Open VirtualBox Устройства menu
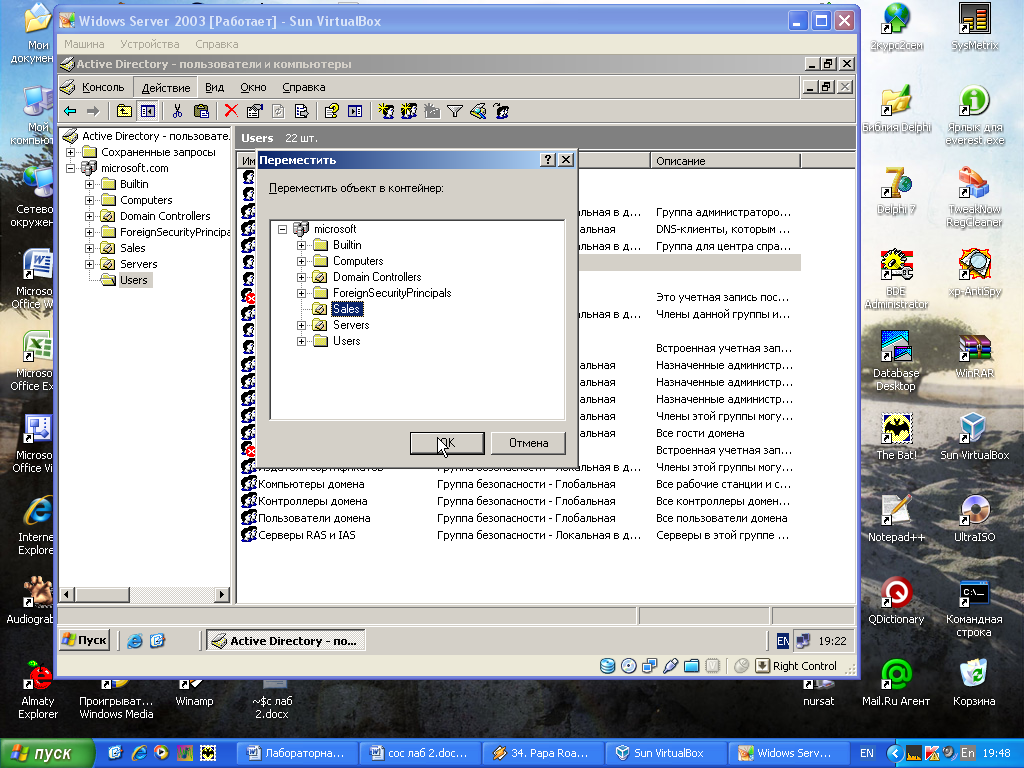This screenshot has width=1024, height=768. pos(150,44)
